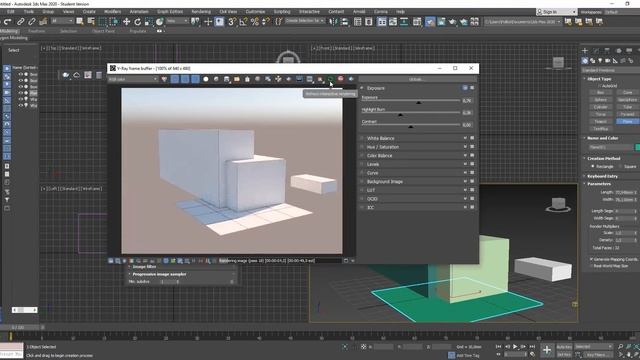This screenshot has height=360, width=640.
Task: Select the Cameras category icon in command panel
Action: 608,60
